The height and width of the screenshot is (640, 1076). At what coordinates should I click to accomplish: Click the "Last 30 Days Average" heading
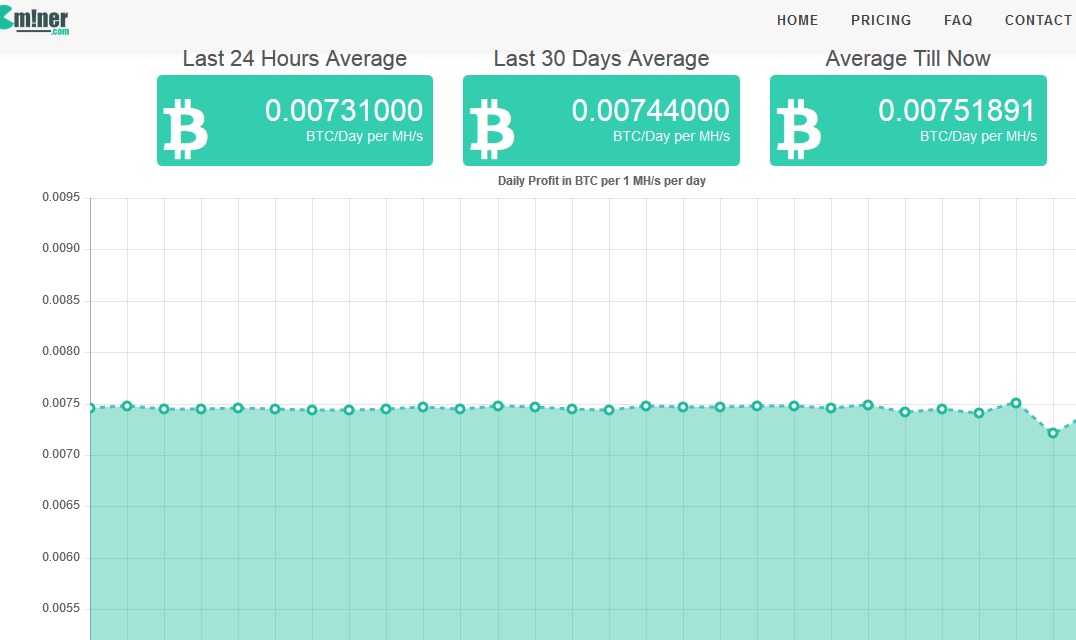(x=601, y=59)
